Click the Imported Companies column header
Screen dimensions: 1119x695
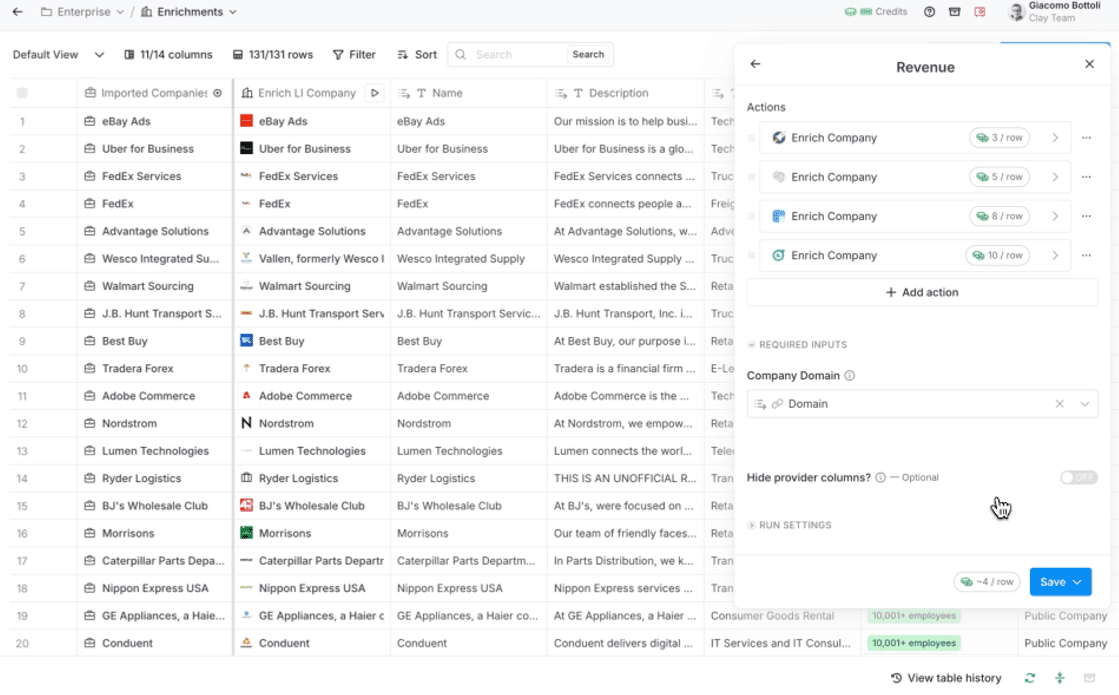coord(153,93)
